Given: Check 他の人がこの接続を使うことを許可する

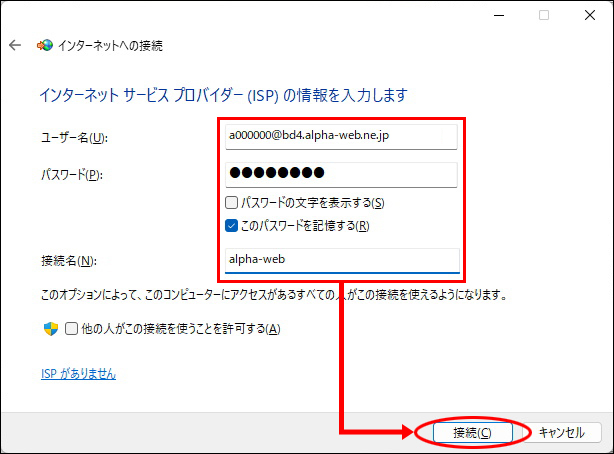Looking at the screenshot, I should (71, 328).
